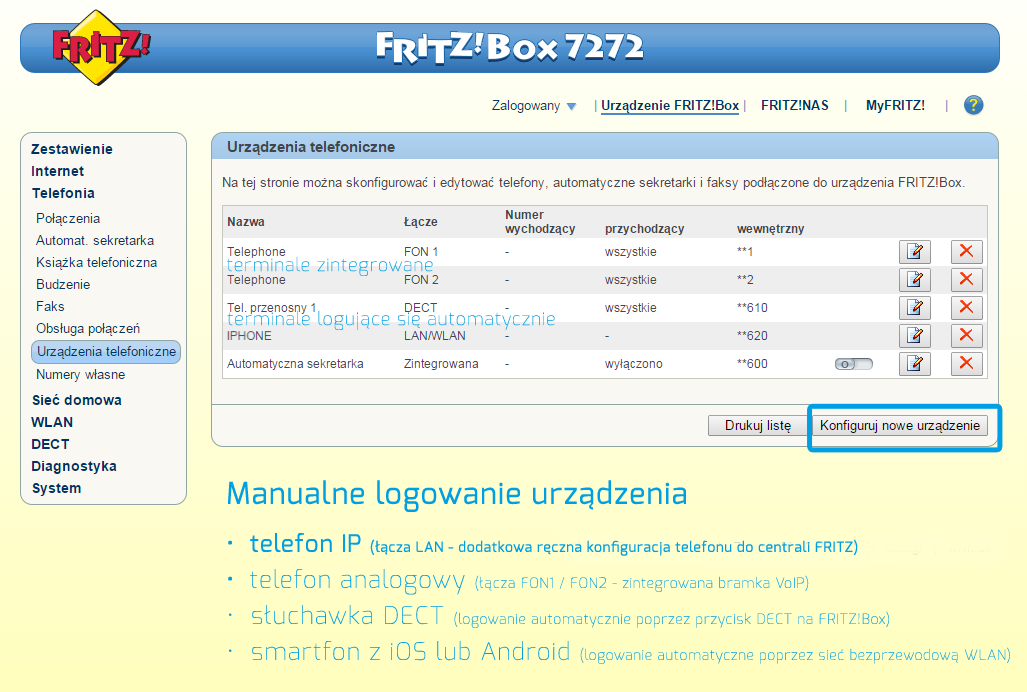Delete the Automatyczna sekretarka entry
This screenshot has width=1027, height=692.
(x=965, y=364)
